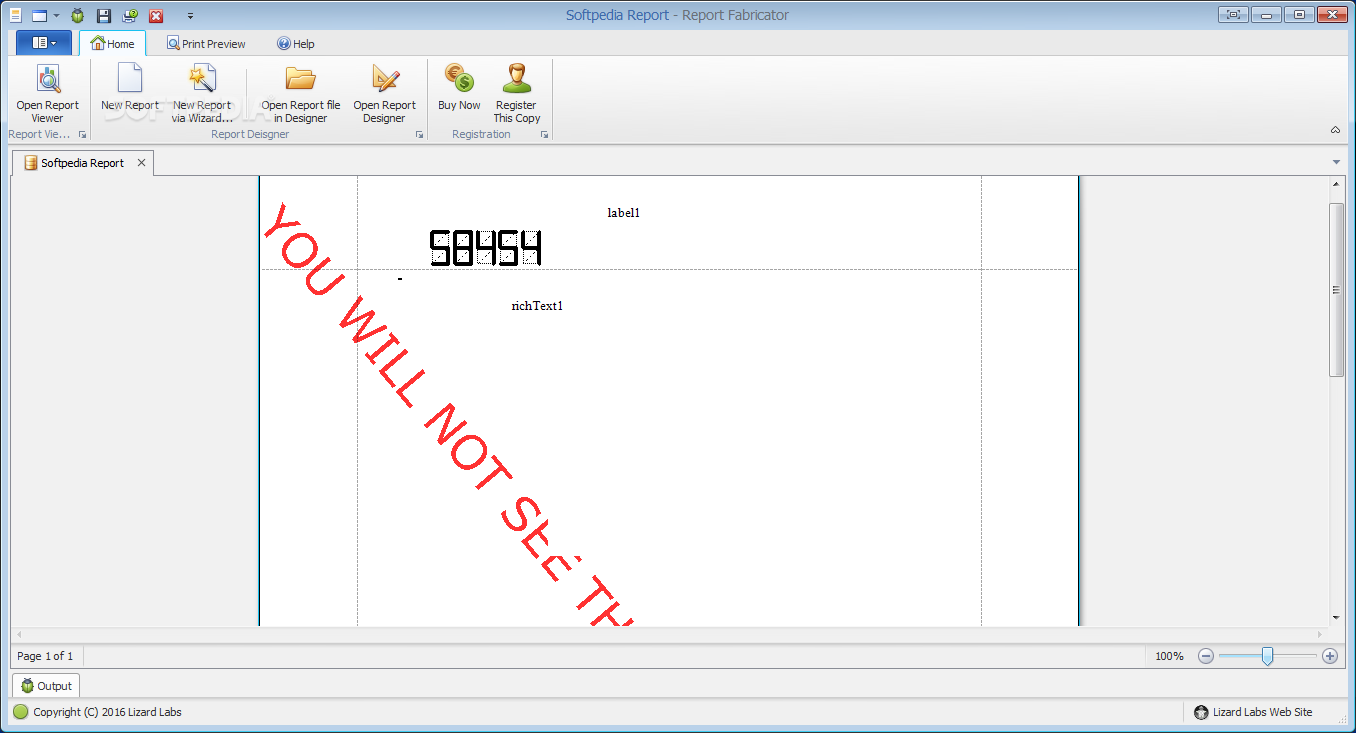This screenshot has height=733, width=1356.
Task: Click the 58454 digital number display
Action: click(485, 248)
